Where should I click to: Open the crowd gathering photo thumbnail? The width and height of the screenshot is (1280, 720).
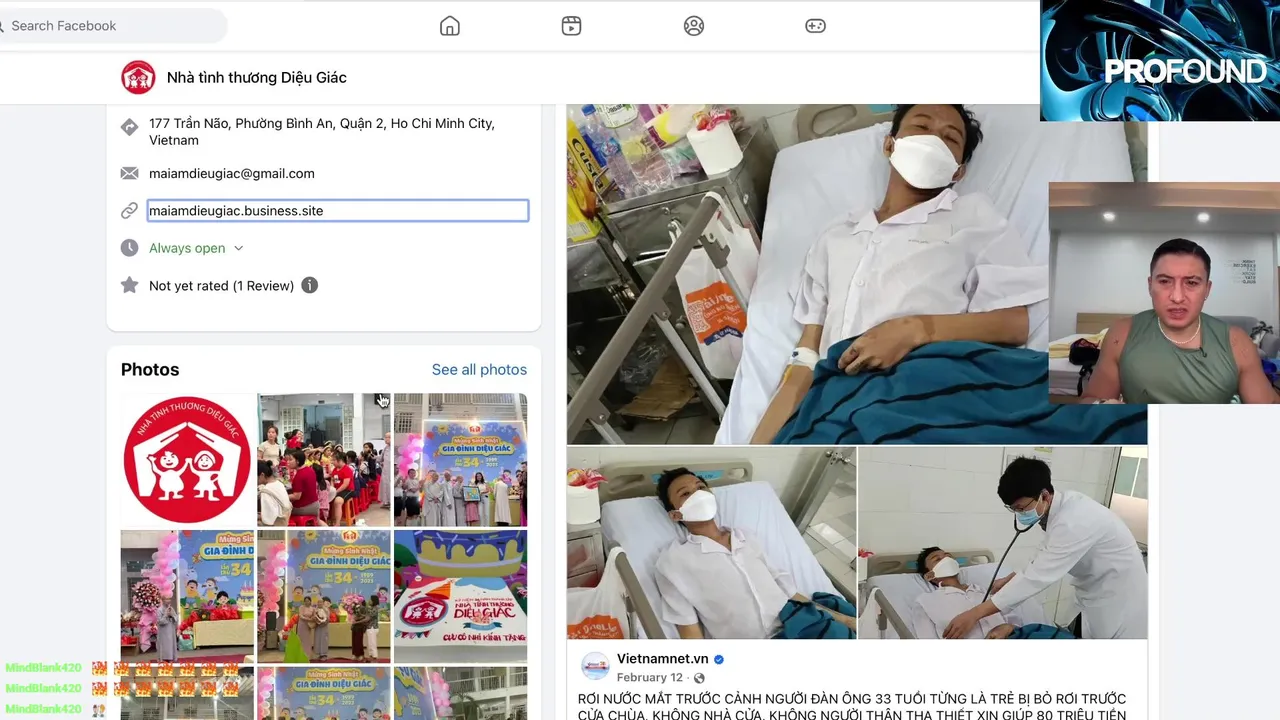pyautogui.click(x=324, y=460)
